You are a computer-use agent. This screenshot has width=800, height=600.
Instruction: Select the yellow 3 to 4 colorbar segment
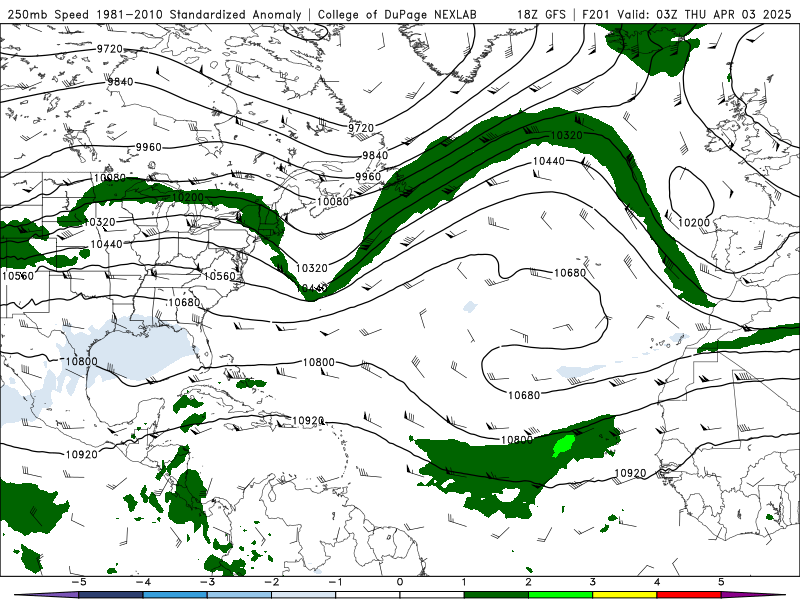click(624, 595)
